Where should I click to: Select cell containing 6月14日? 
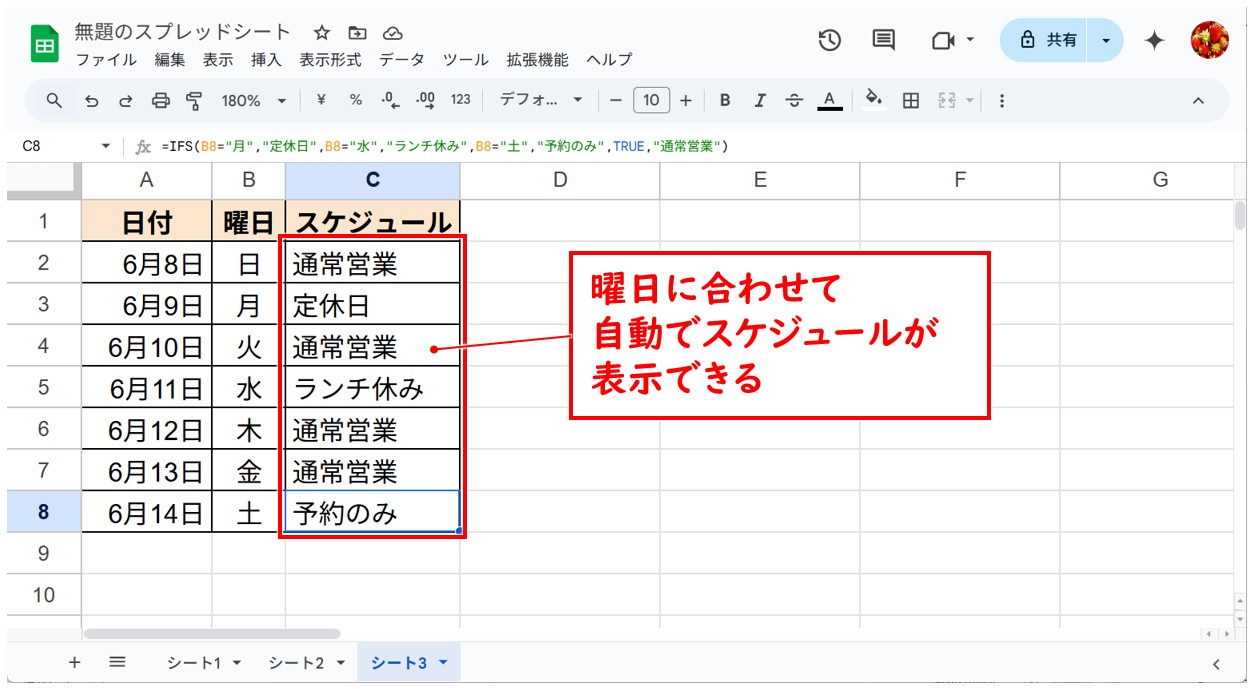click(x=147, y=513)
